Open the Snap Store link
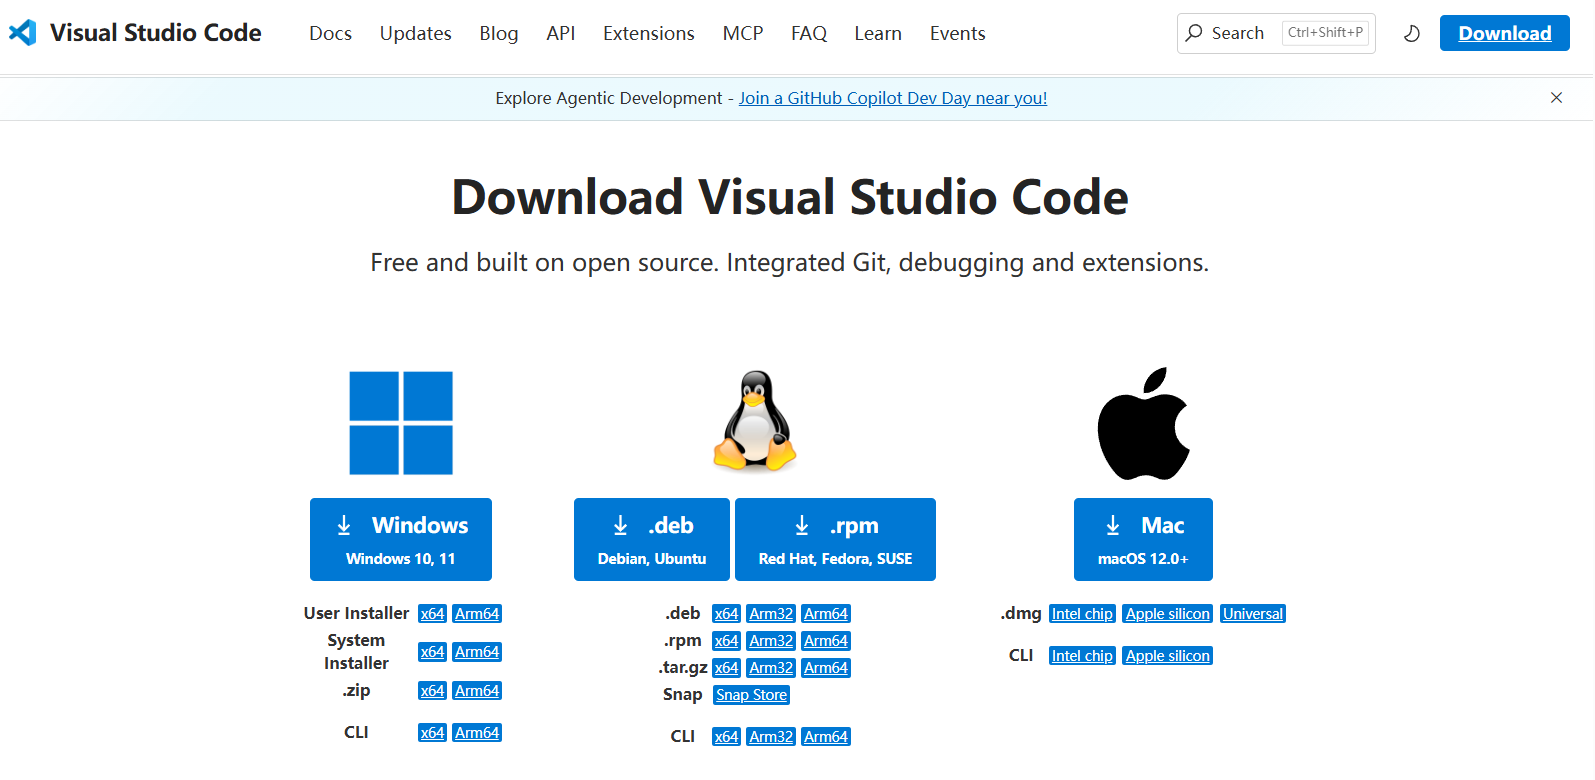The height and width of the screenshot is (780, 1595). click(x=751, y=695)
